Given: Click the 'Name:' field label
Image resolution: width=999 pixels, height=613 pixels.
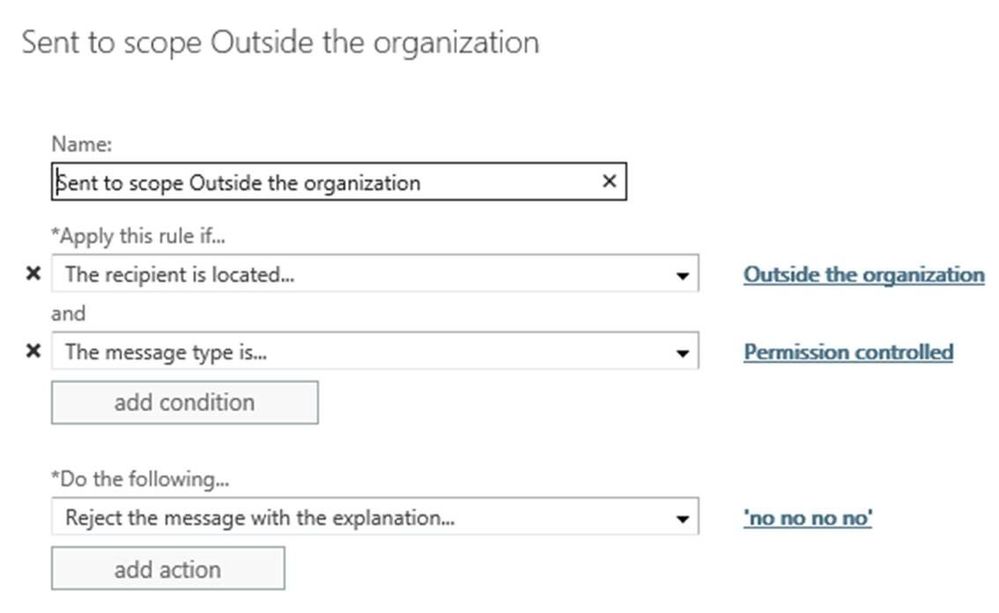Looking at the screenshot, I should coord(81,145).
